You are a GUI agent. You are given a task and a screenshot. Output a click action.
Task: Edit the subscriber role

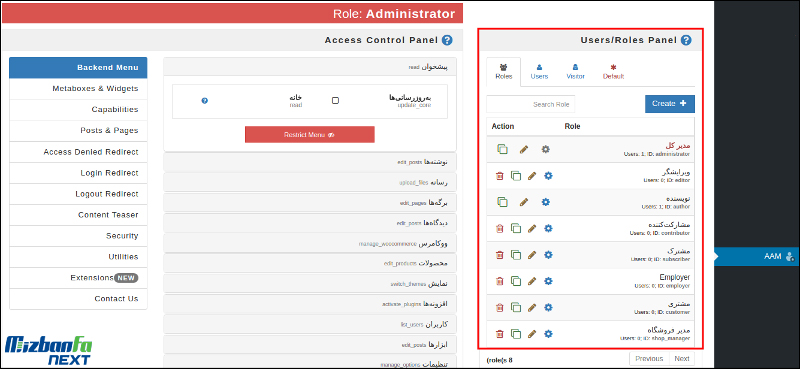point(532,255)
